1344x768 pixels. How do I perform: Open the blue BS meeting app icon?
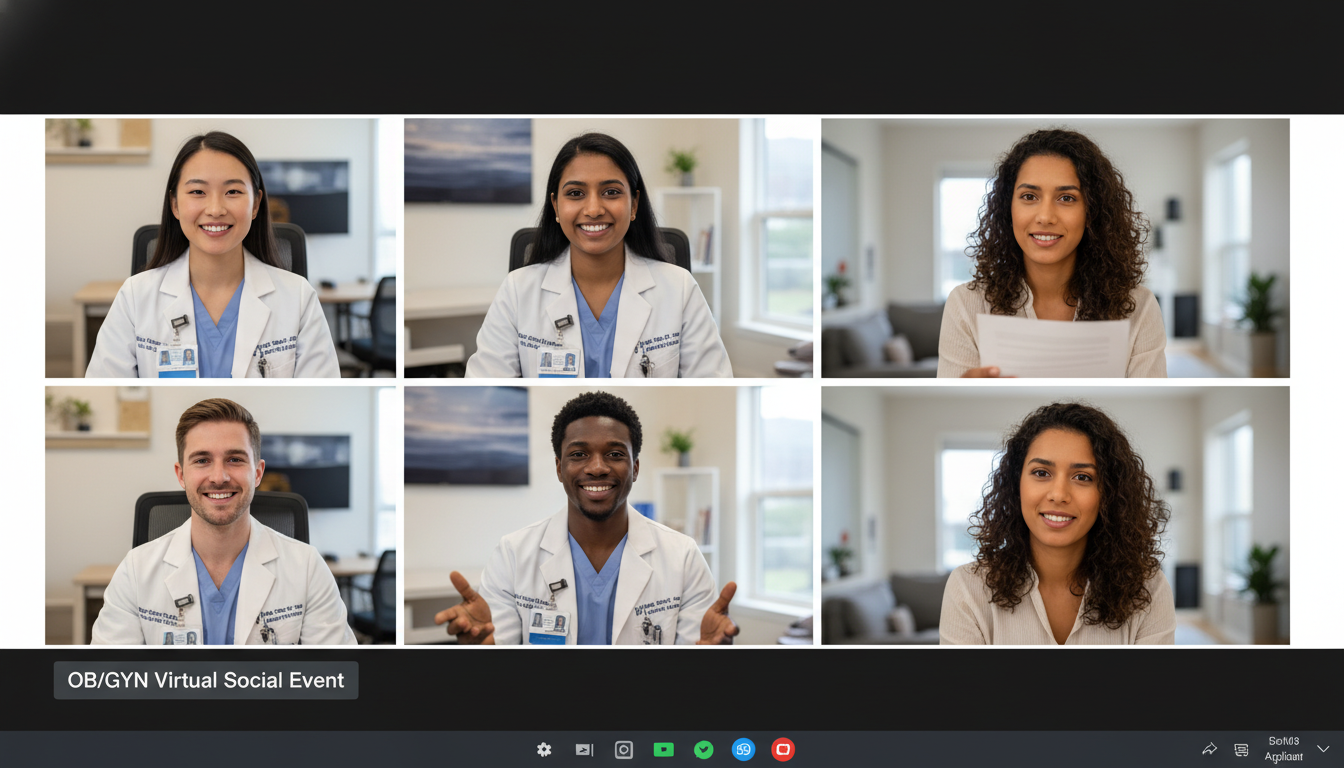pyautogui.click(x=743, y=749)
